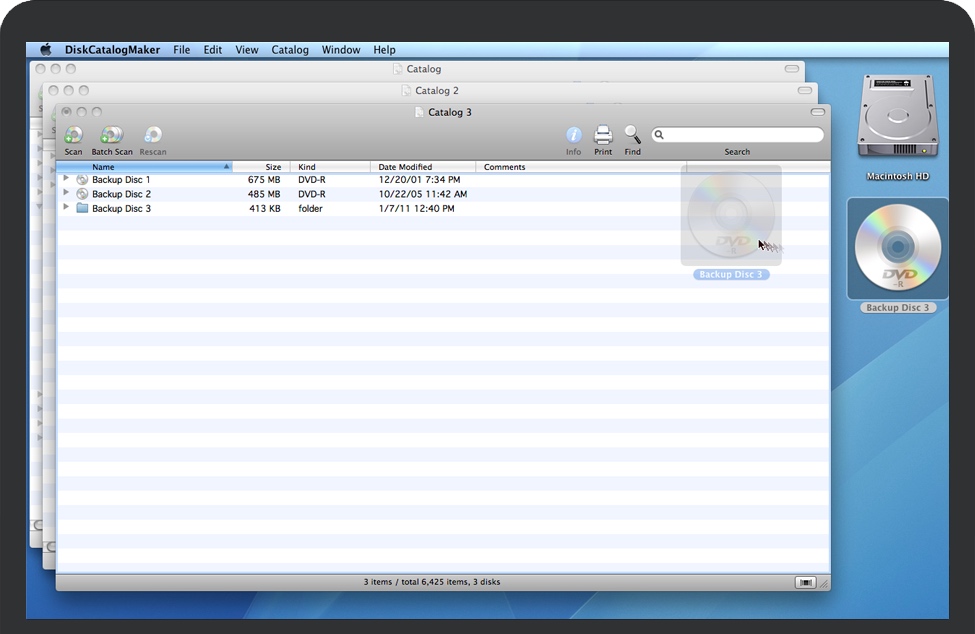Click the Scan toolbar icon
This screenshot has width=975, height=634.
[x=73, y=136]
